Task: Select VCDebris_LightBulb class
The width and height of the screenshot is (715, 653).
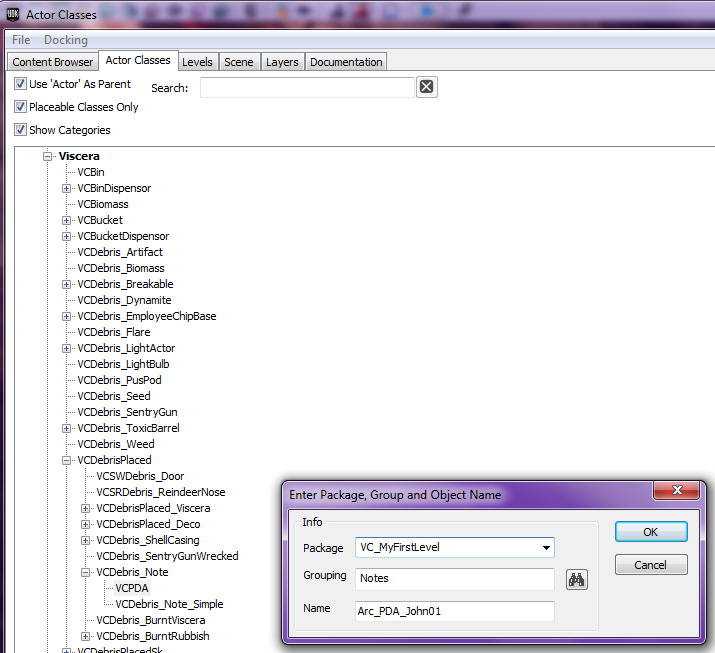Action: coord(123,364)
